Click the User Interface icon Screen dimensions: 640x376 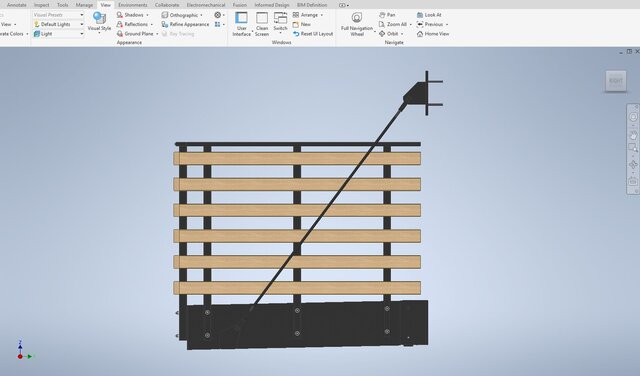click(241, 18)
